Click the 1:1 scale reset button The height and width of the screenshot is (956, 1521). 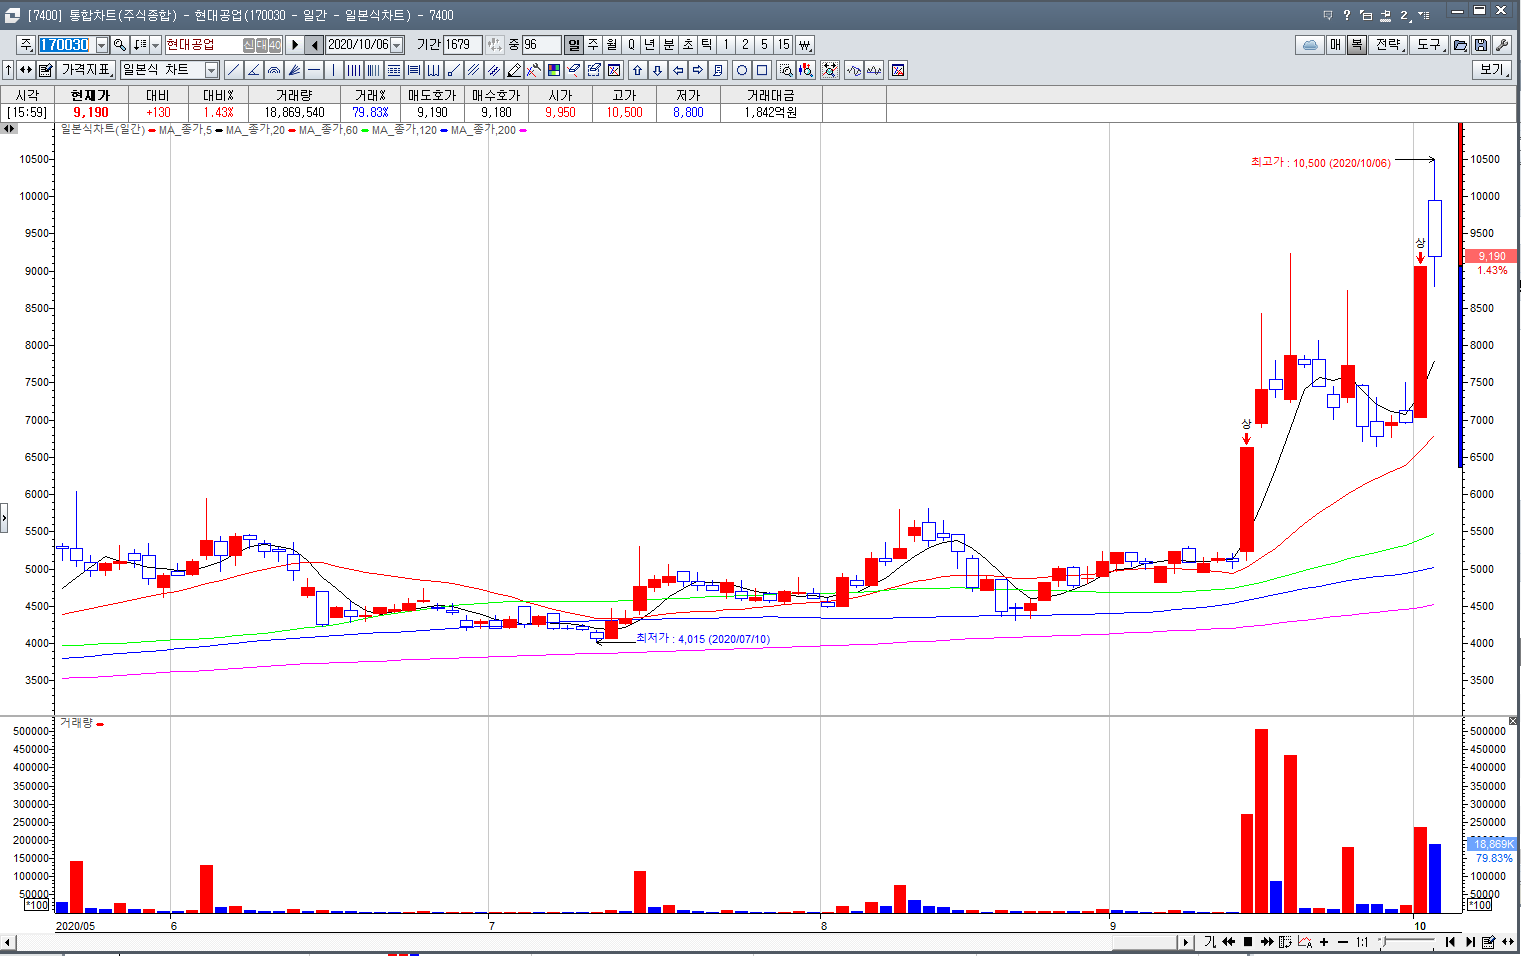(x=1362, y=942)
